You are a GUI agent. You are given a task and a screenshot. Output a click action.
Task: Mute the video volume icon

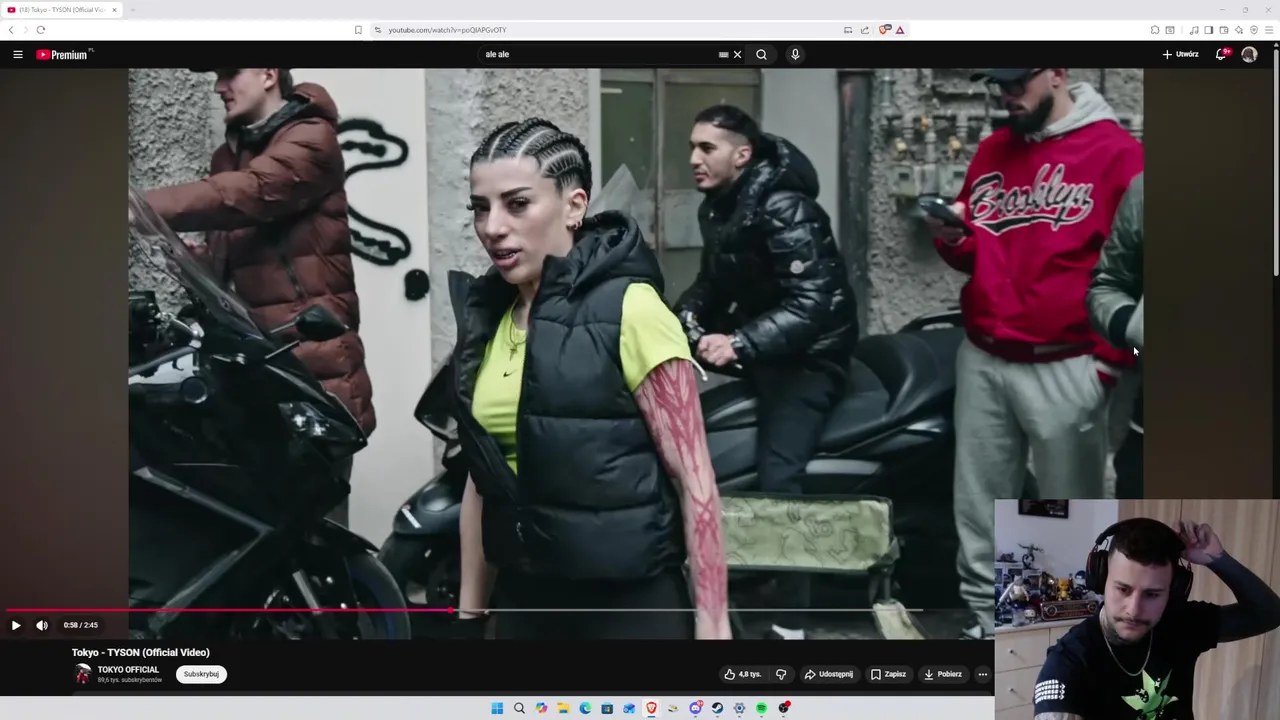[x=42, y=625]
